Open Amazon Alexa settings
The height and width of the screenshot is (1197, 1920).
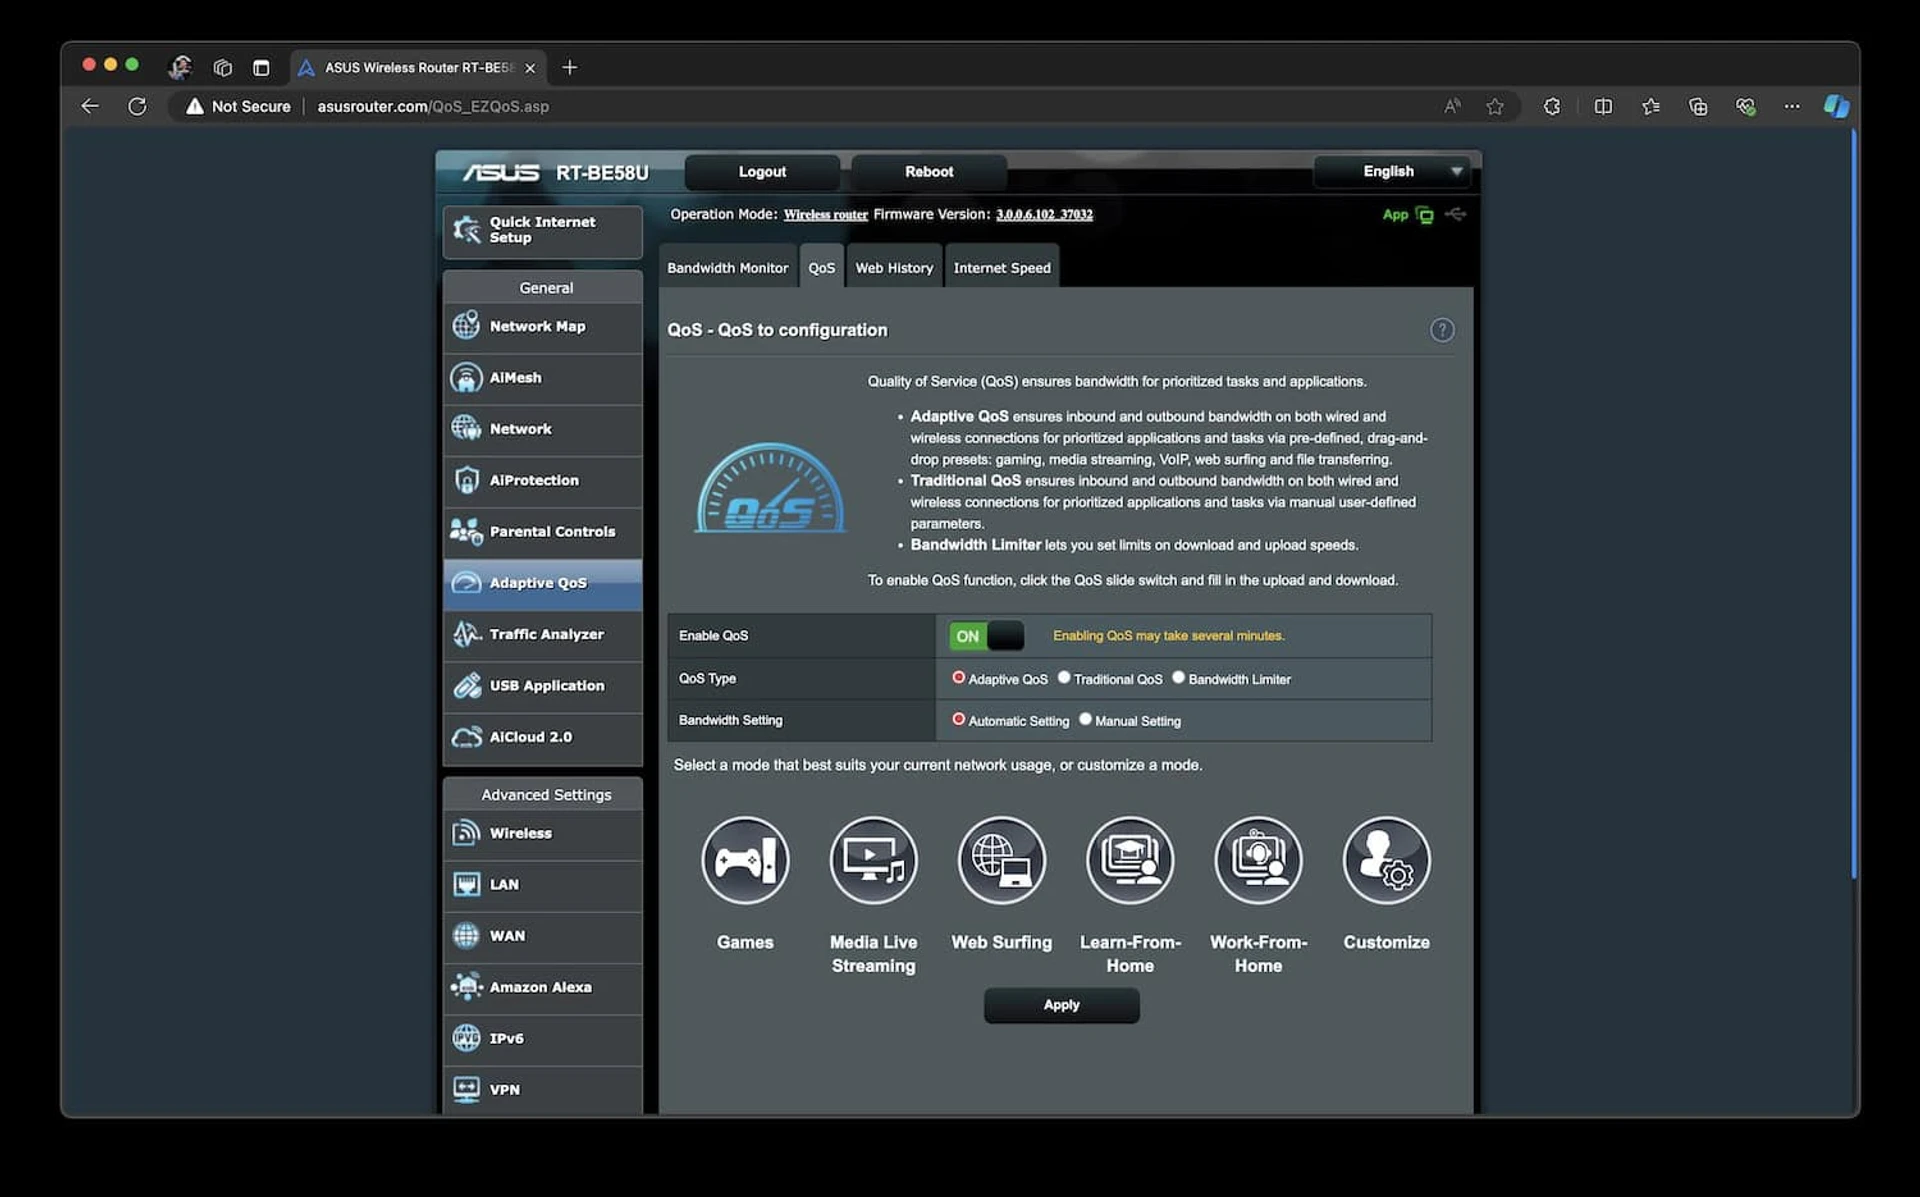[x=542, y=987]
